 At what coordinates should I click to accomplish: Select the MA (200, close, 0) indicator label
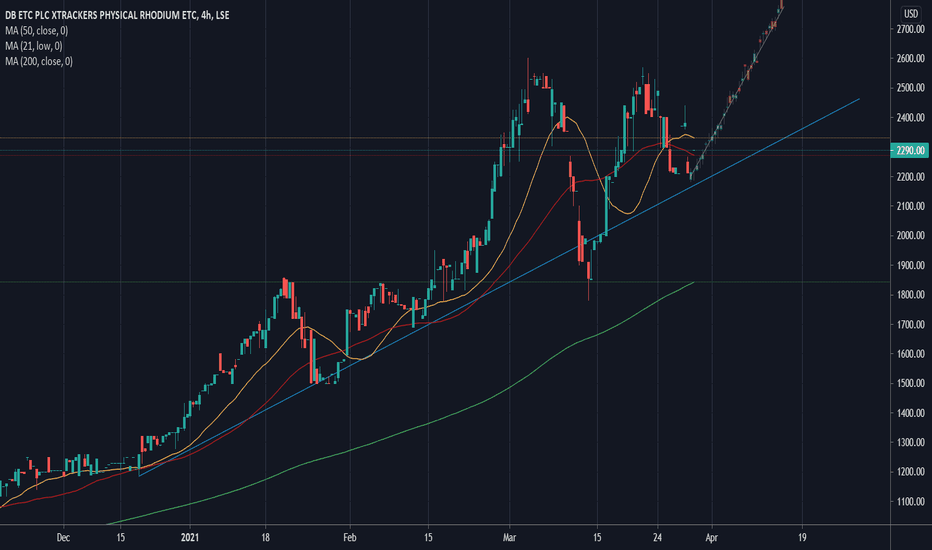coord(39,61)
